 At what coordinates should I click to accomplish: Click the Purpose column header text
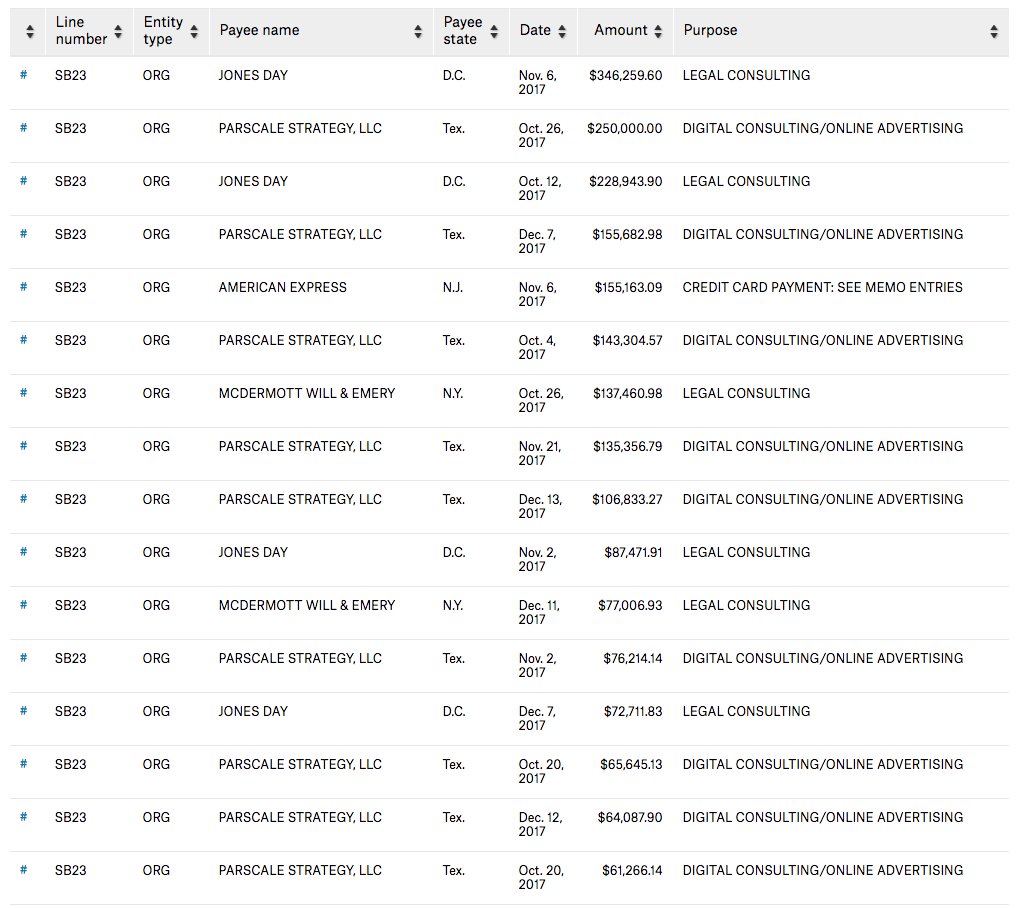(711, 30)
